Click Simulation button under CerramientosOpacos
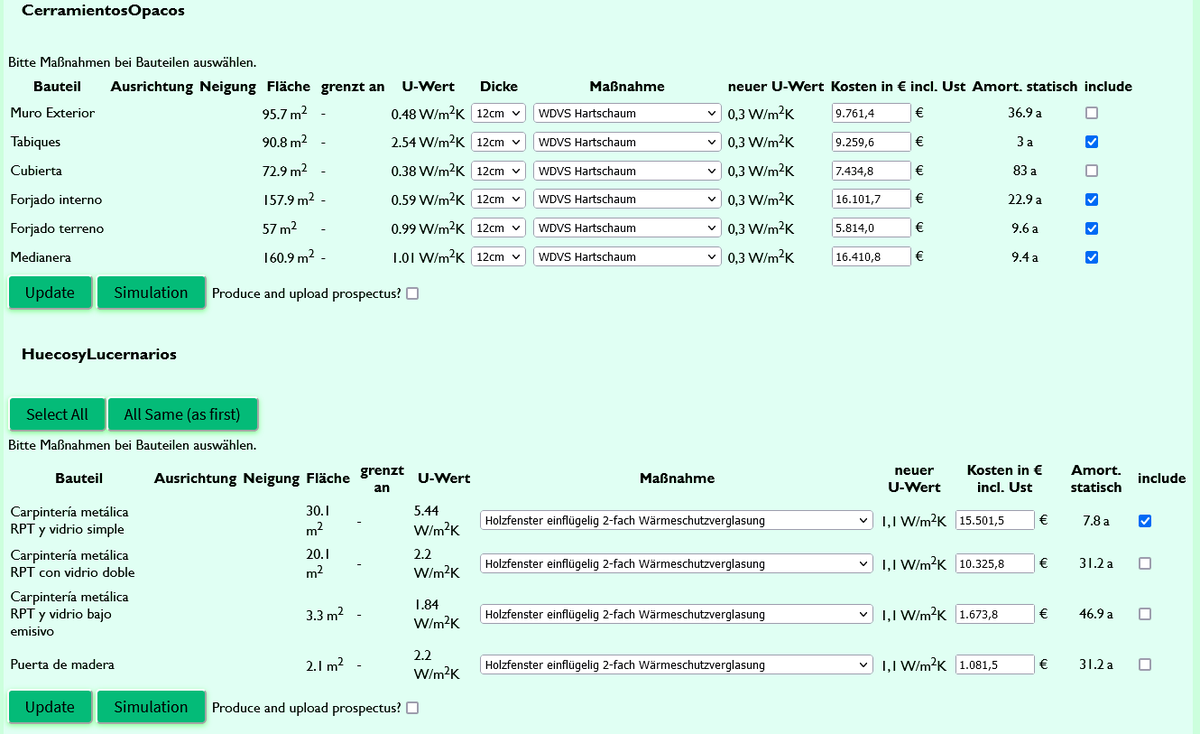This screenshot has height=734, width=1200. point(151,293)
